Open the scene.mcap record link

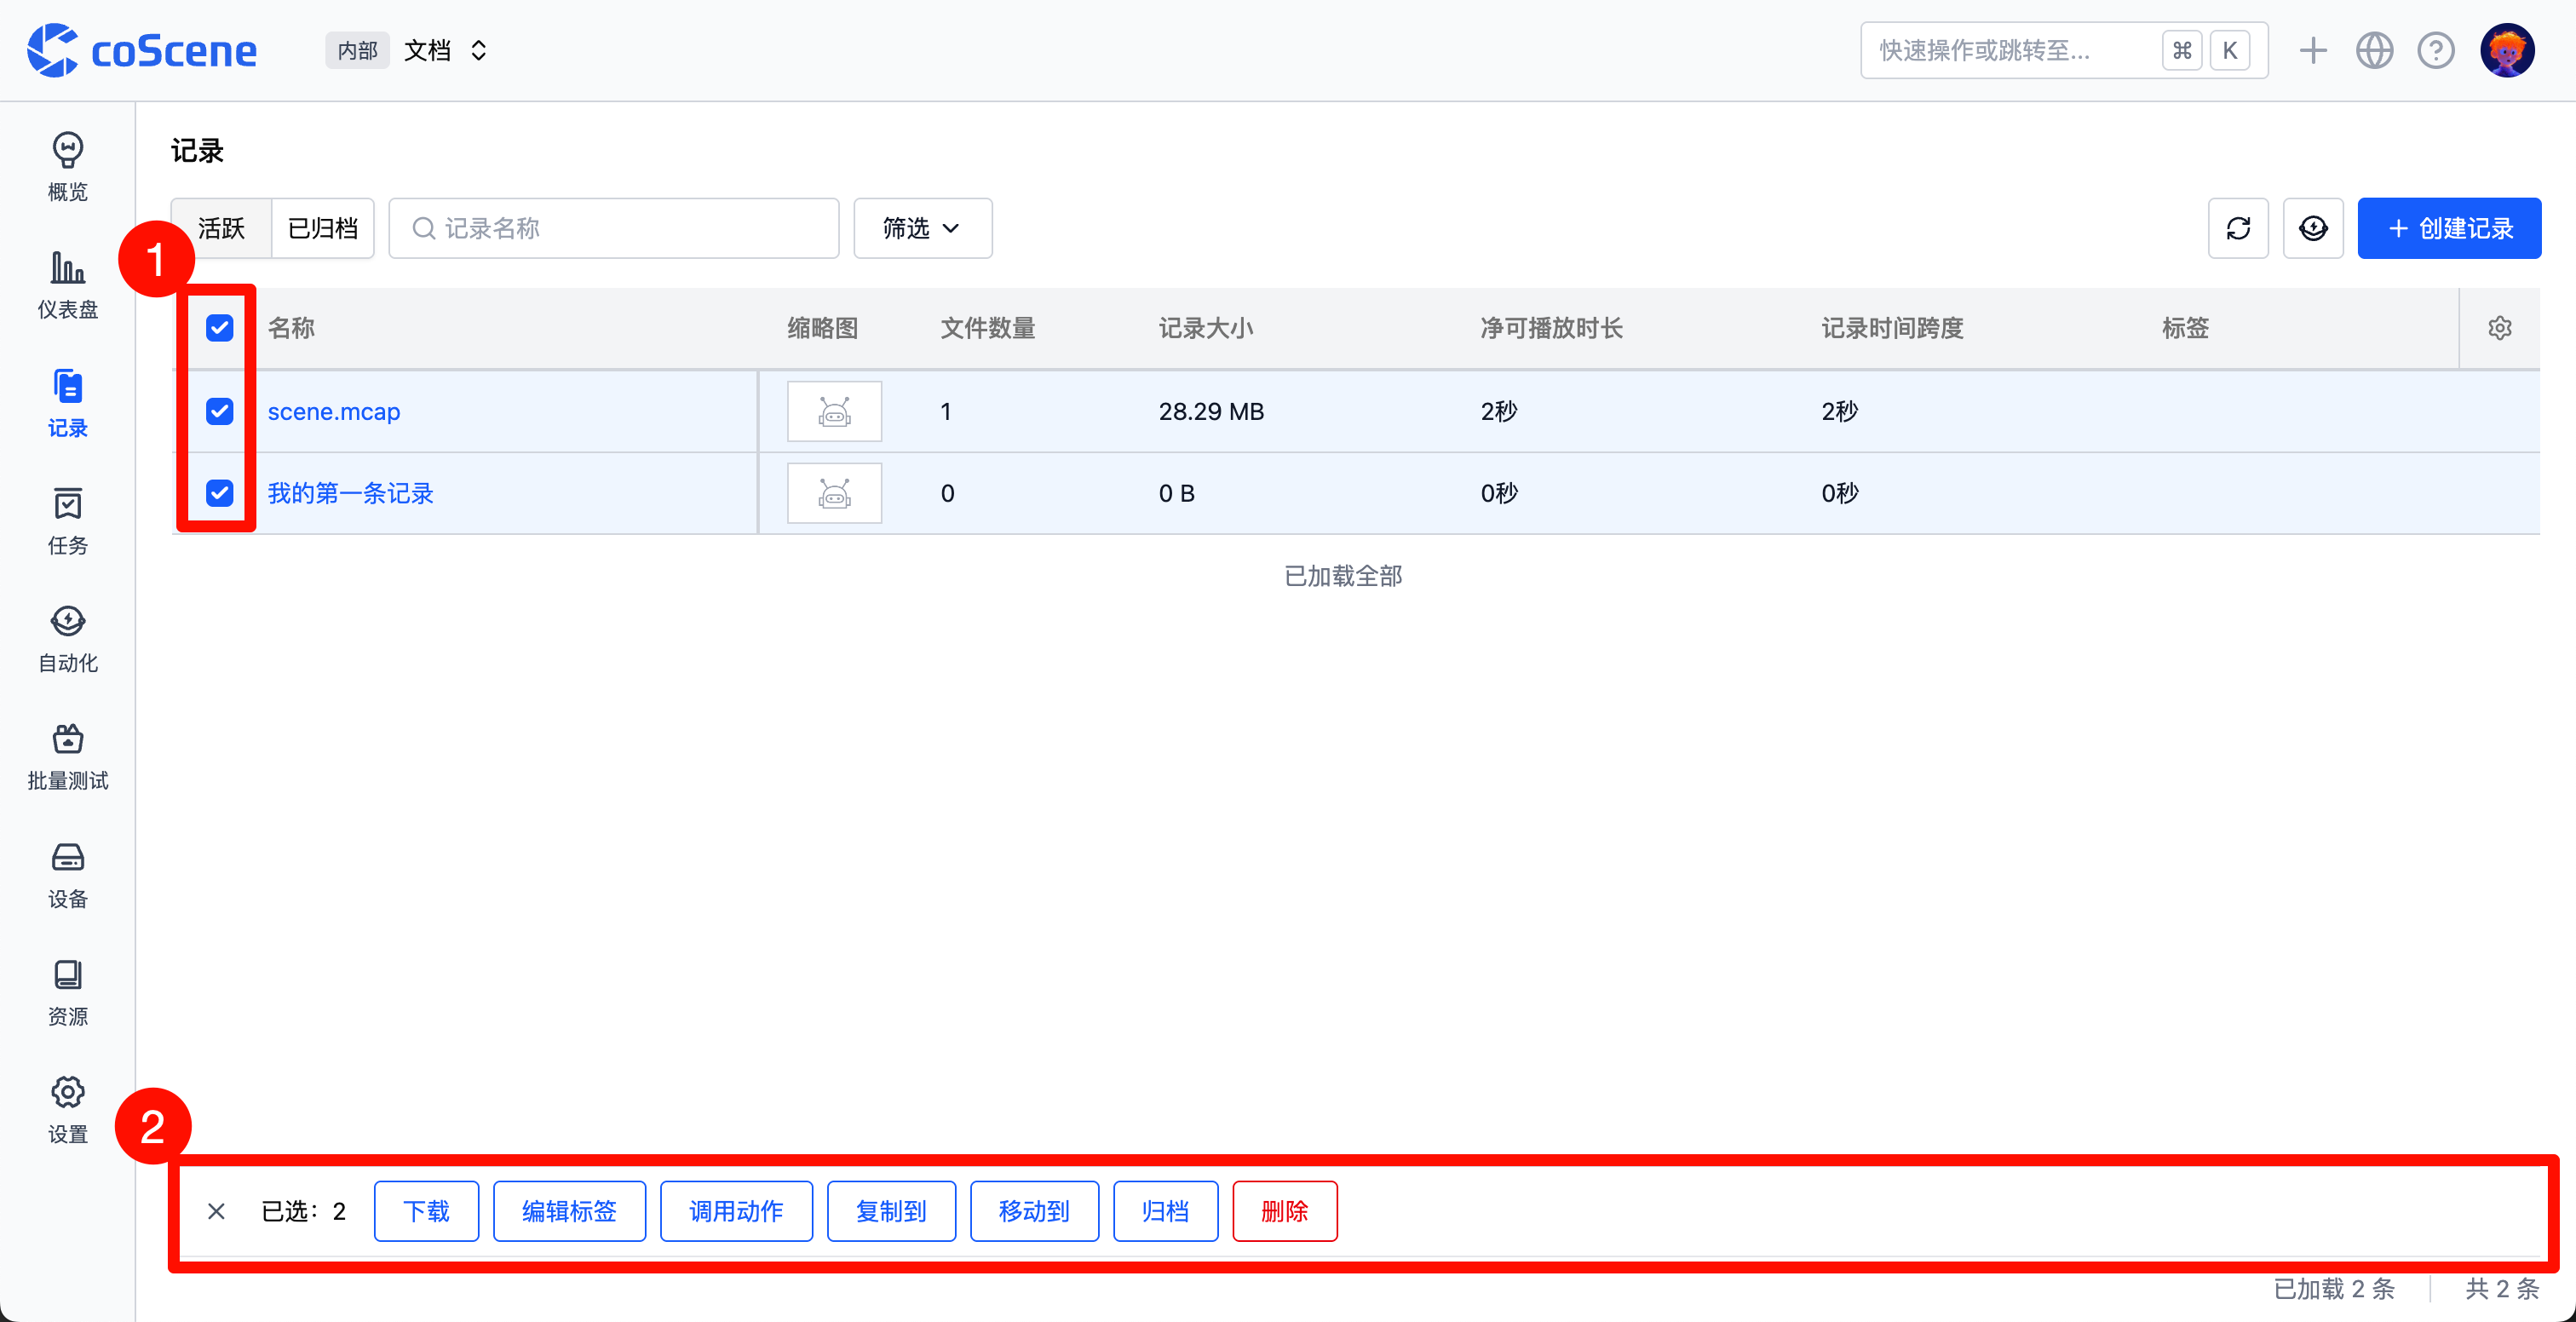click(333, 410)
